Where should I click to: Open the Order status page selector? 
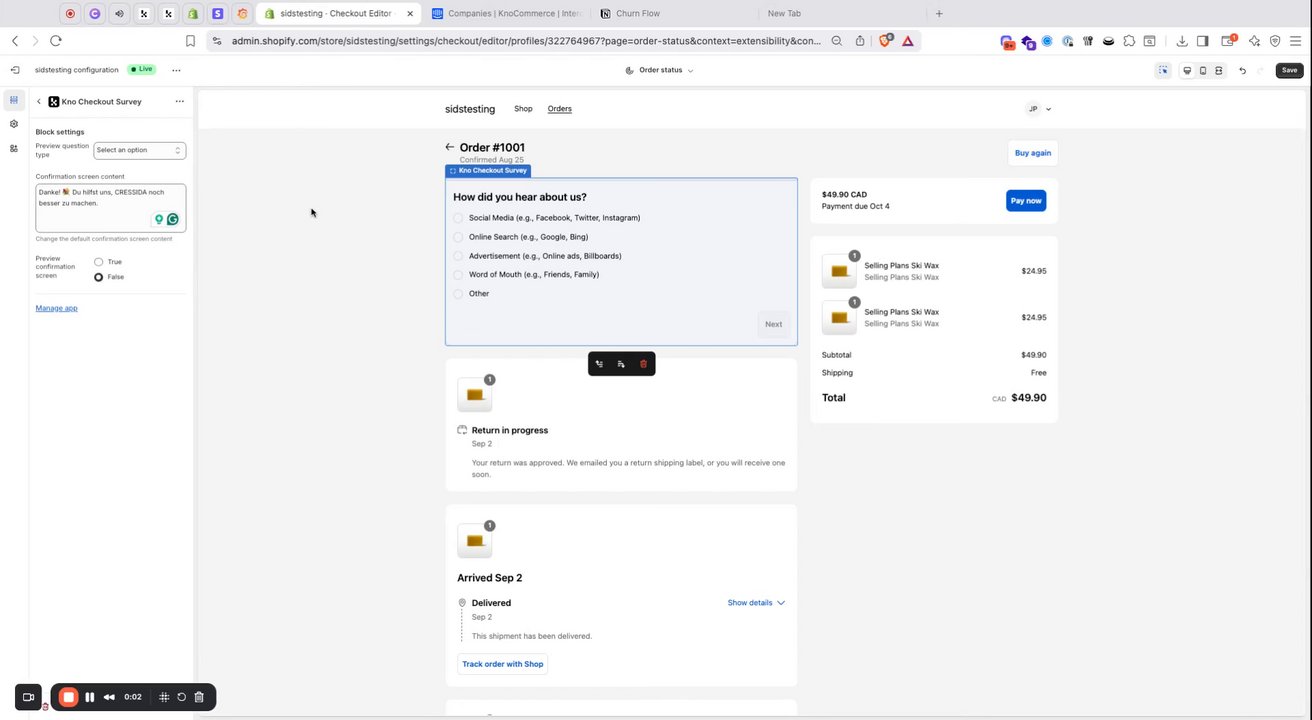pyautogui.click(x=659, y=70)
